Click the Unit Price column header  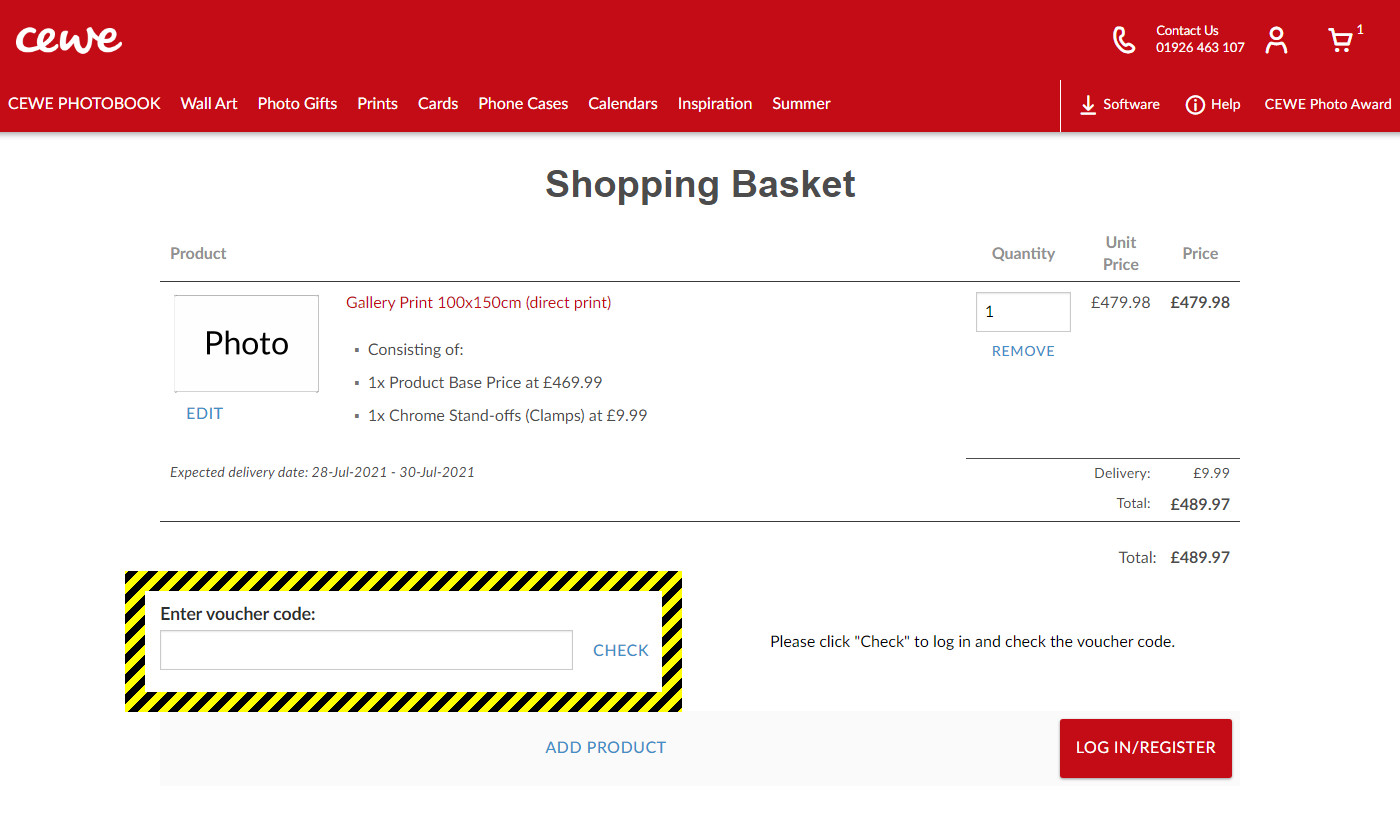click(1121, 253)
